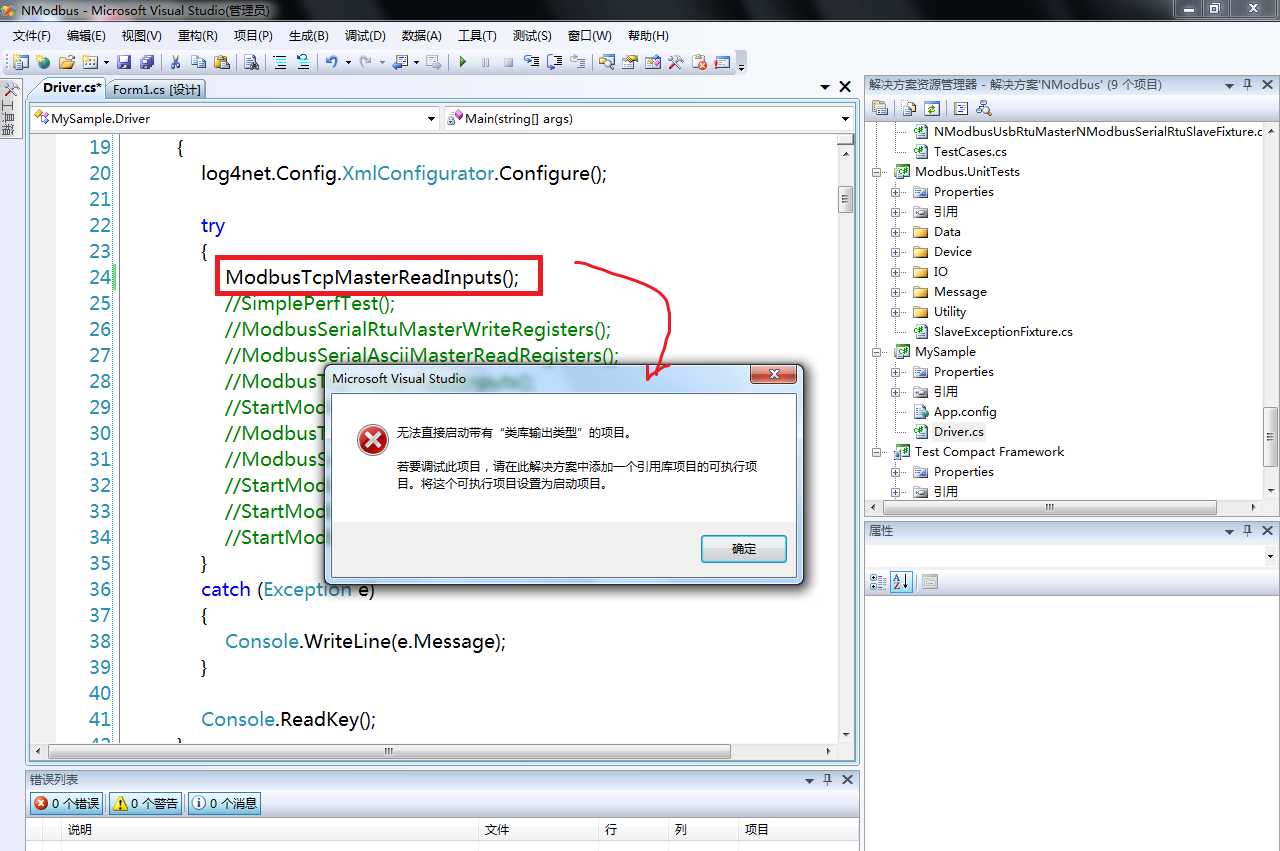1280x851 pixels.
Task: Select App.config in Solution Explorer
Action: pos(965,412)
